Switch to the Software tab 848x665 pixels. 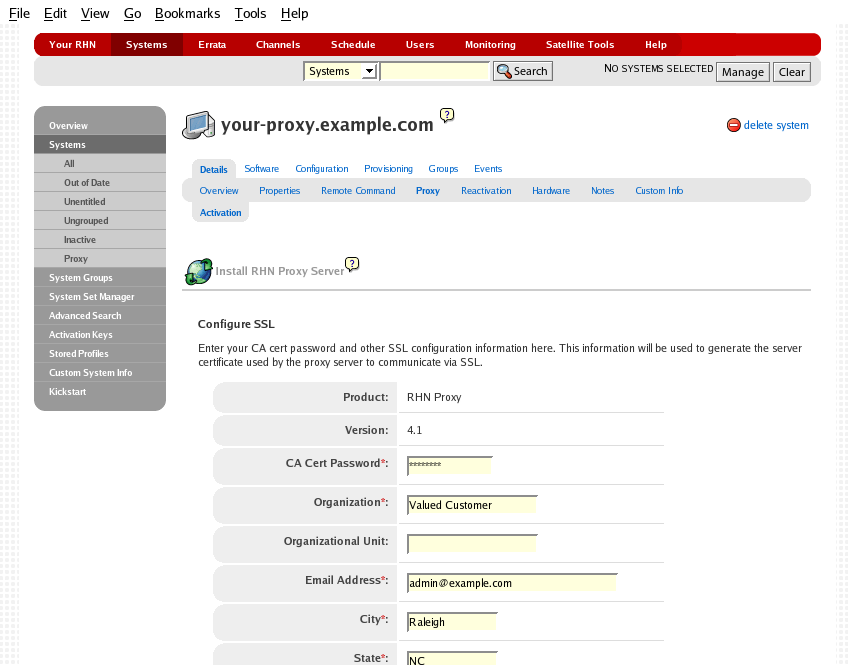point(262,169)
